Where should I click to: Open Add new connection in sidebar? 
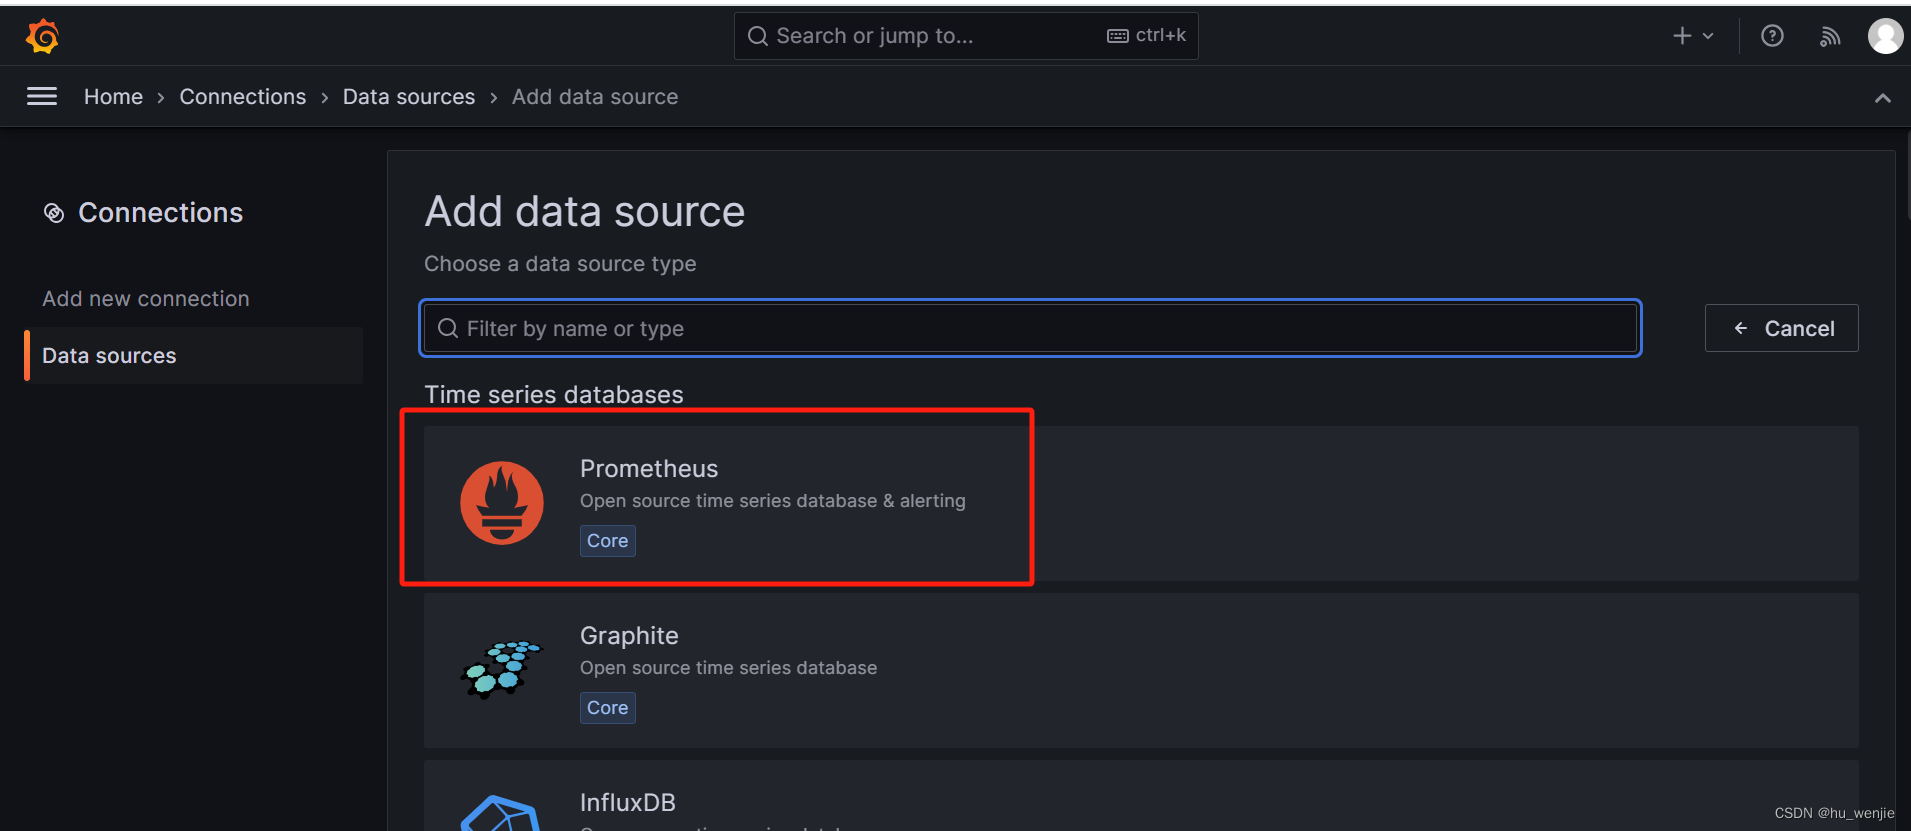pyautogui.click(x=146, y=299)
